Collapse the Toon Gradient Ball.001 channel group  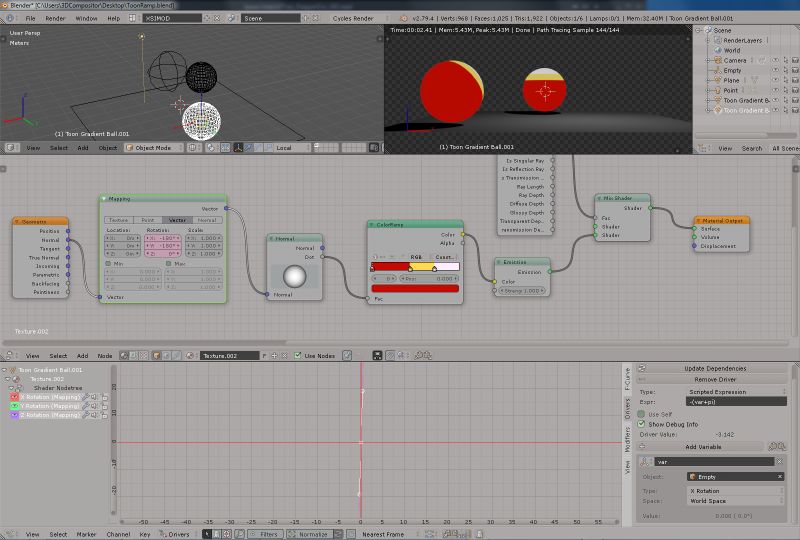(5, 370)
